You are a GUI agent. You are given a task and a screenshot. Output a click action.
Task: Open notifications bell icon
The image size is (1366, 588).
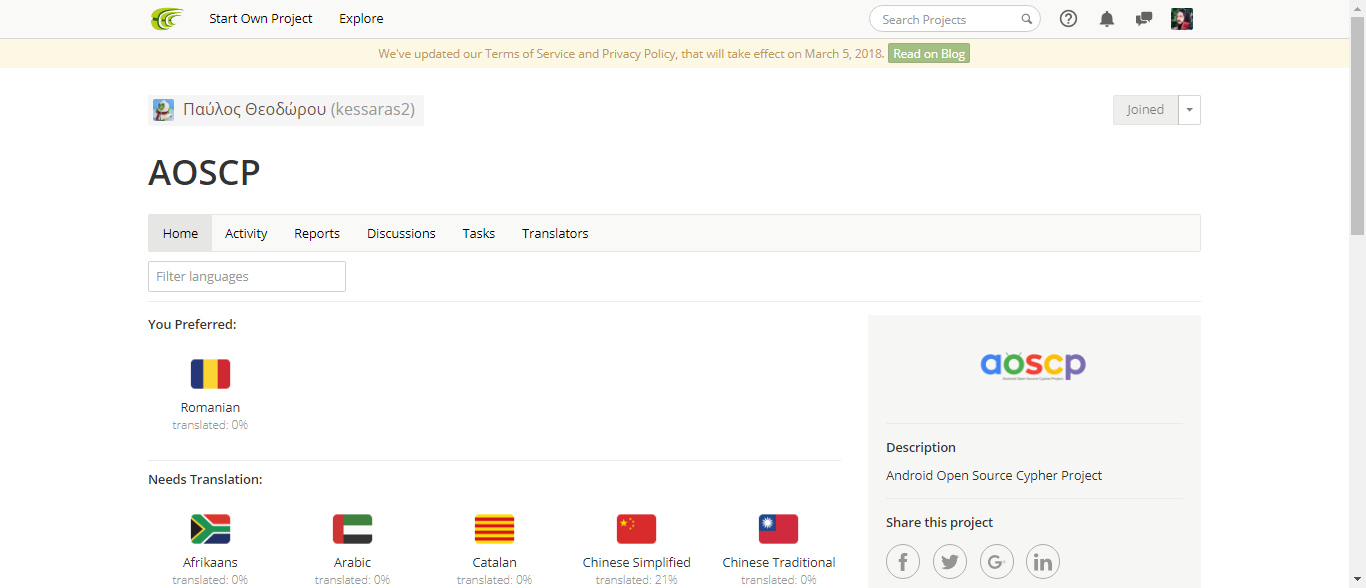click(x=1106, y=19)
